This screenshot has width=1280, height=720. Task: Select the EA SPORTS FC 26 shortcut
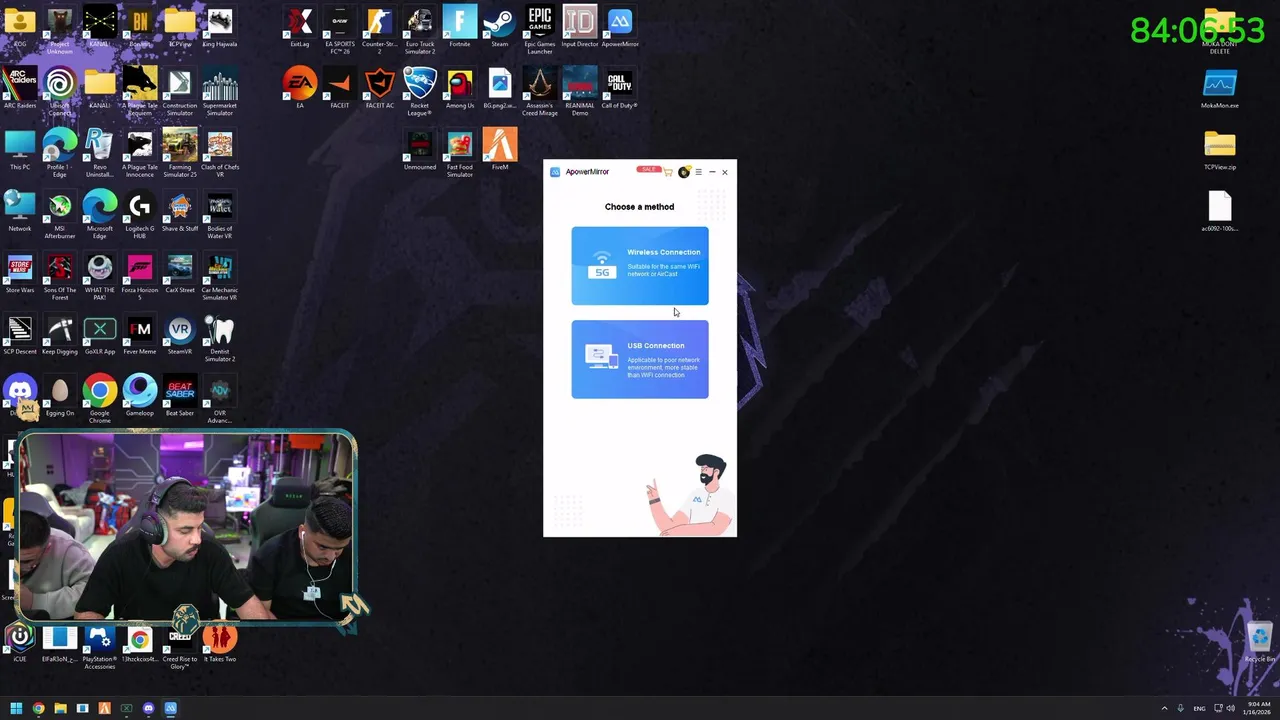point(340,31)
